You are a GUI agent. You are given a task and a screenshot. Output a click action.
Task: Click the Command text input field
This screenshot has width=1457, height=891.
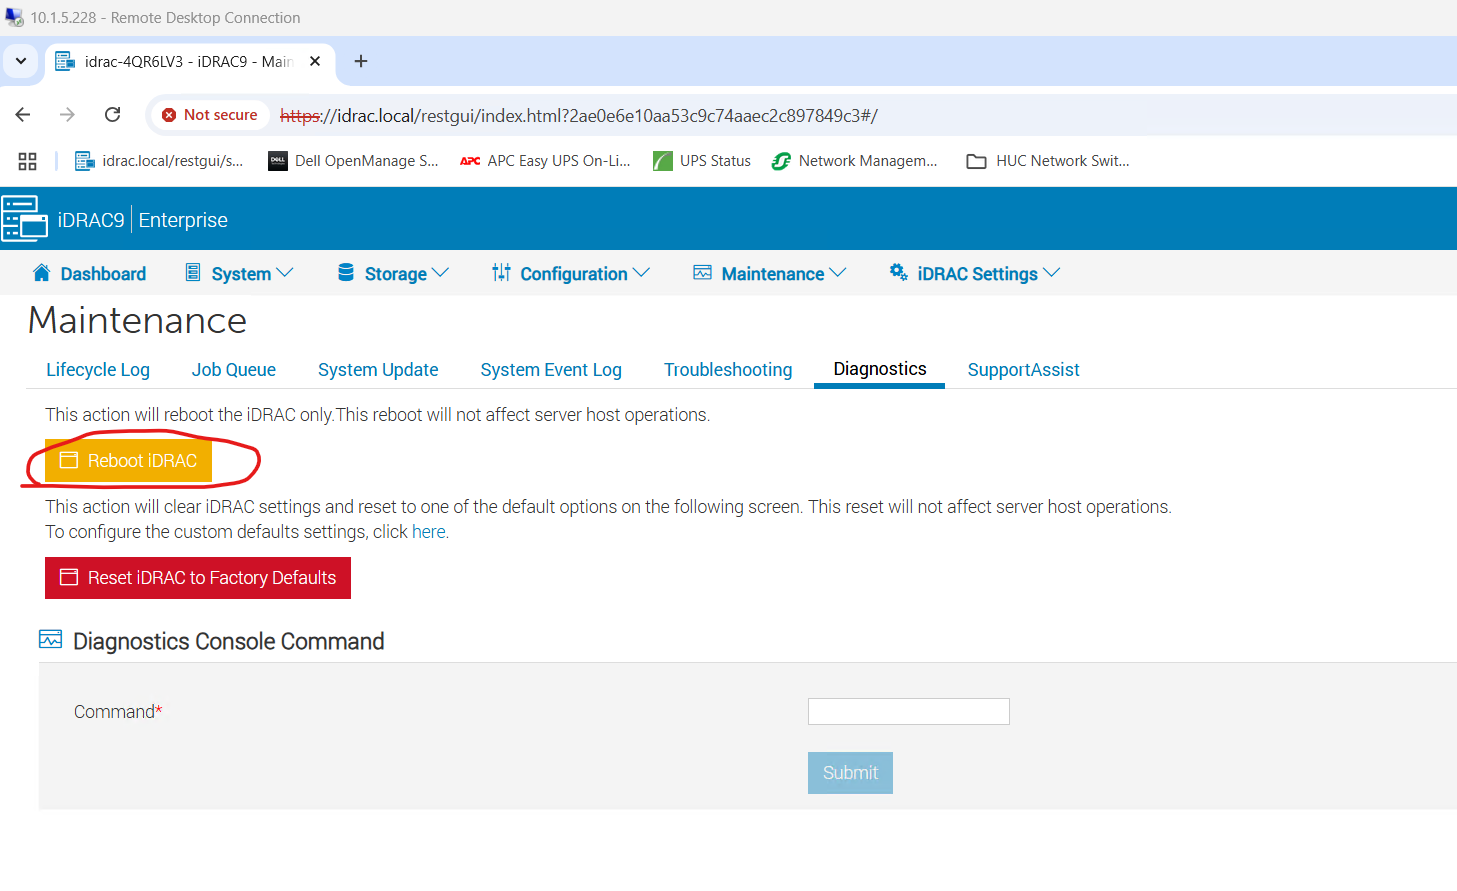point(909,711)
